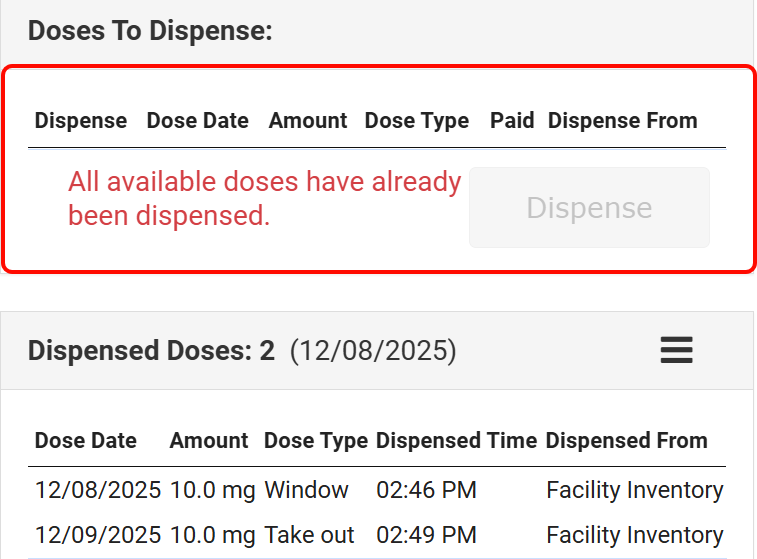Viewport: 757px width, 559px height.
Task: Click the Paid column header
Action: click(512, 121)
